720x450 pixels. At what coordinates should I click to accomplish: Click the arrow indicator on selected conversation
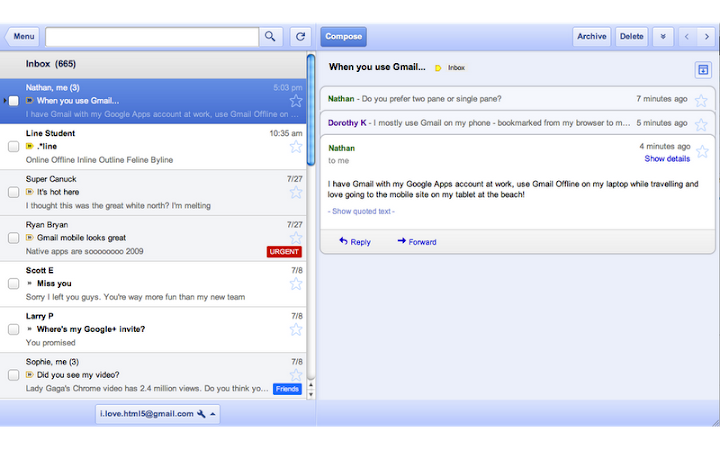tap(5, 101)
